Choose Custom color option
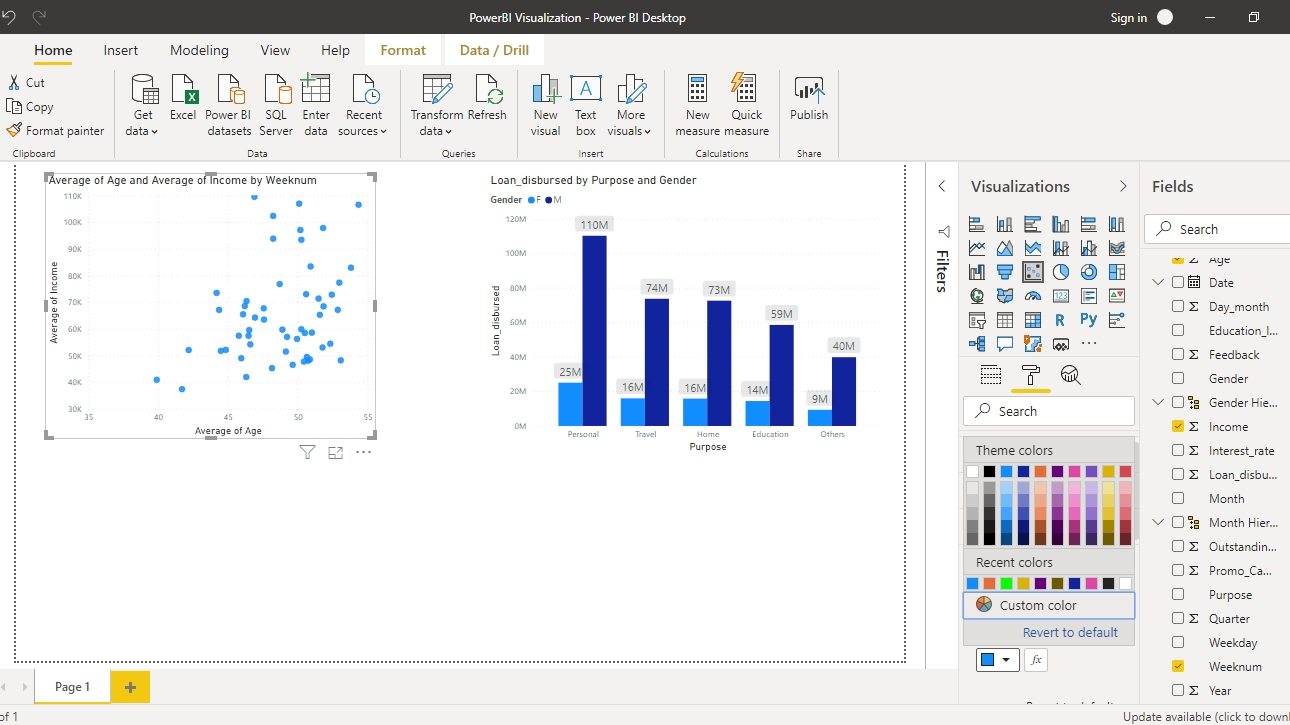1290x725 pixels. 1048,605
